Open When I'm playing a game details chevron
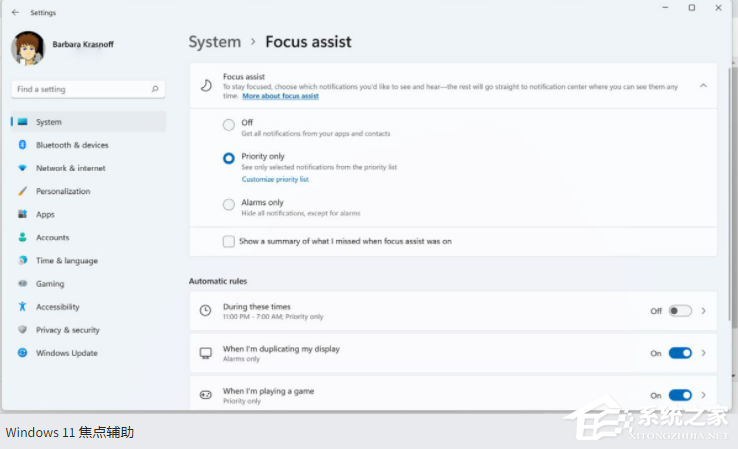Image resolution: width=738 pixels, height=449 pixels. click(703, 395)
